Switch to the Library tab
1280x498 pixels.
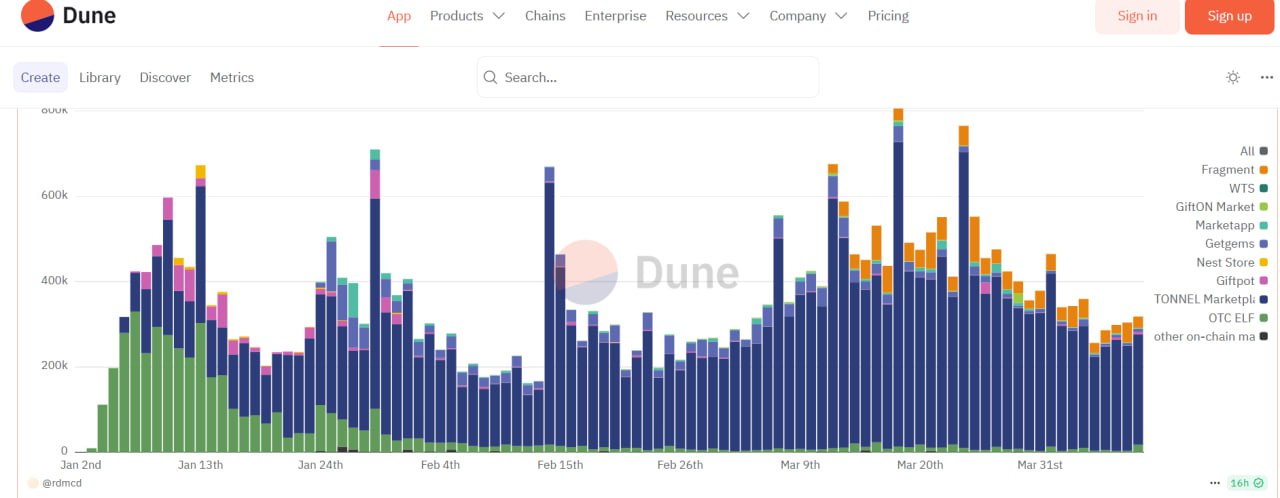100,77
